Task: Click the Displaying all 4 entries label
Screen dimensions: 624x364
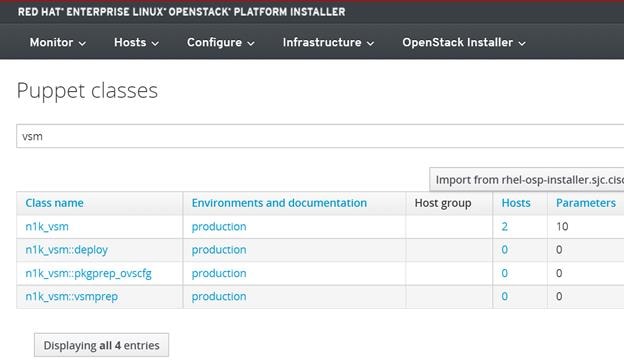Action: 101,345
